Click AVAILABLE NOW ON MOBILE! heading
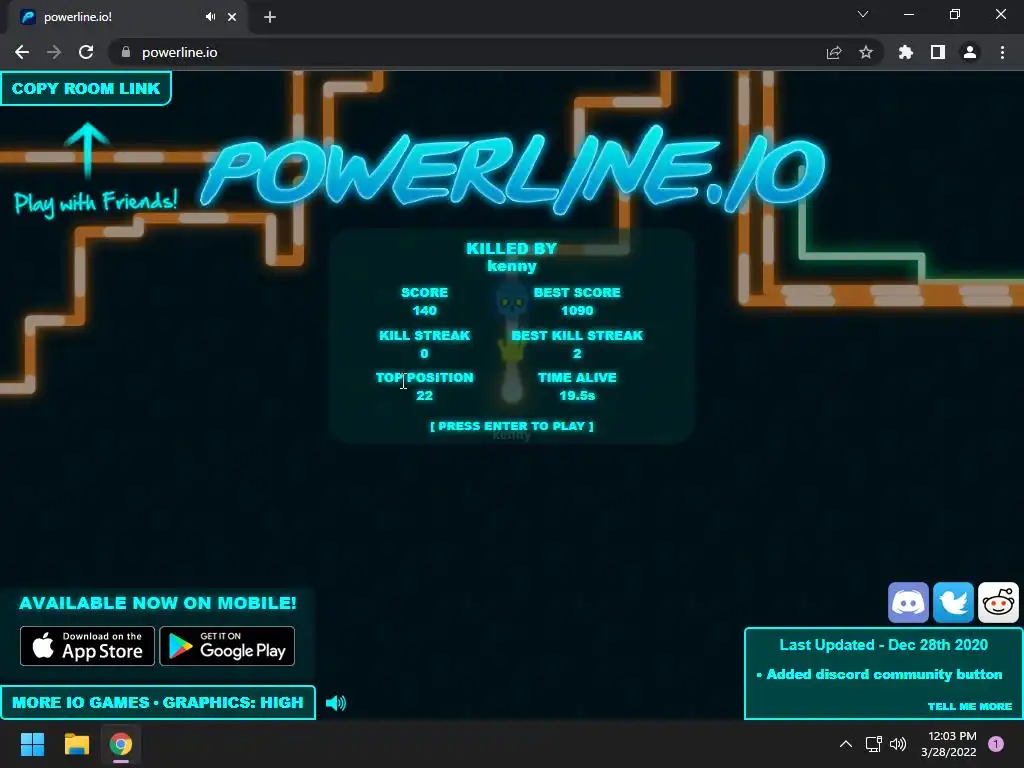The height and width of the screenshot is (768, 1024). pyautogui.click(x=157, y=603)
